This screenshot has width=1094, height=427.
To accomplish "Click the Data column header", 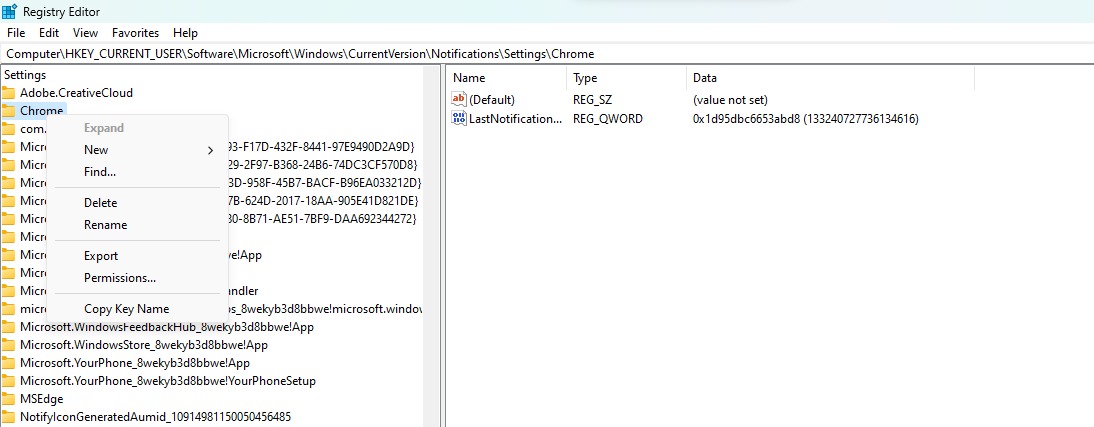I will coord(704,78).
